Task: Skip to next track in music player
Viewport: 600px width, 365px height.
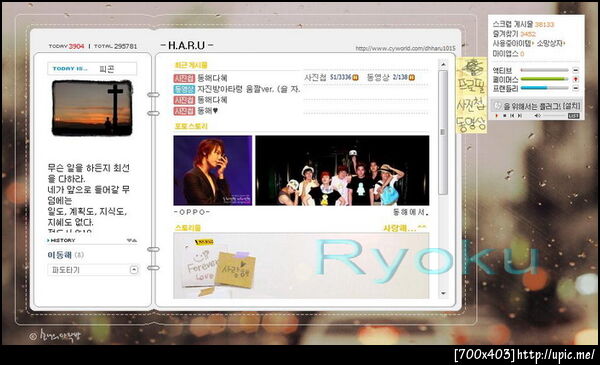Action: click(520, 116)
